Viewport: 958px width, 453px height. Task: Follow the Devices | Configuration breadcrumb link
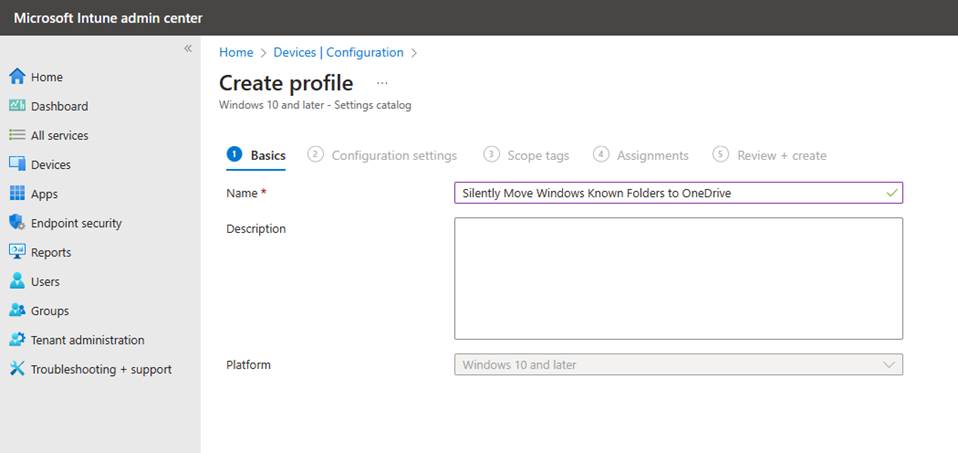click(x=338, y=52)
